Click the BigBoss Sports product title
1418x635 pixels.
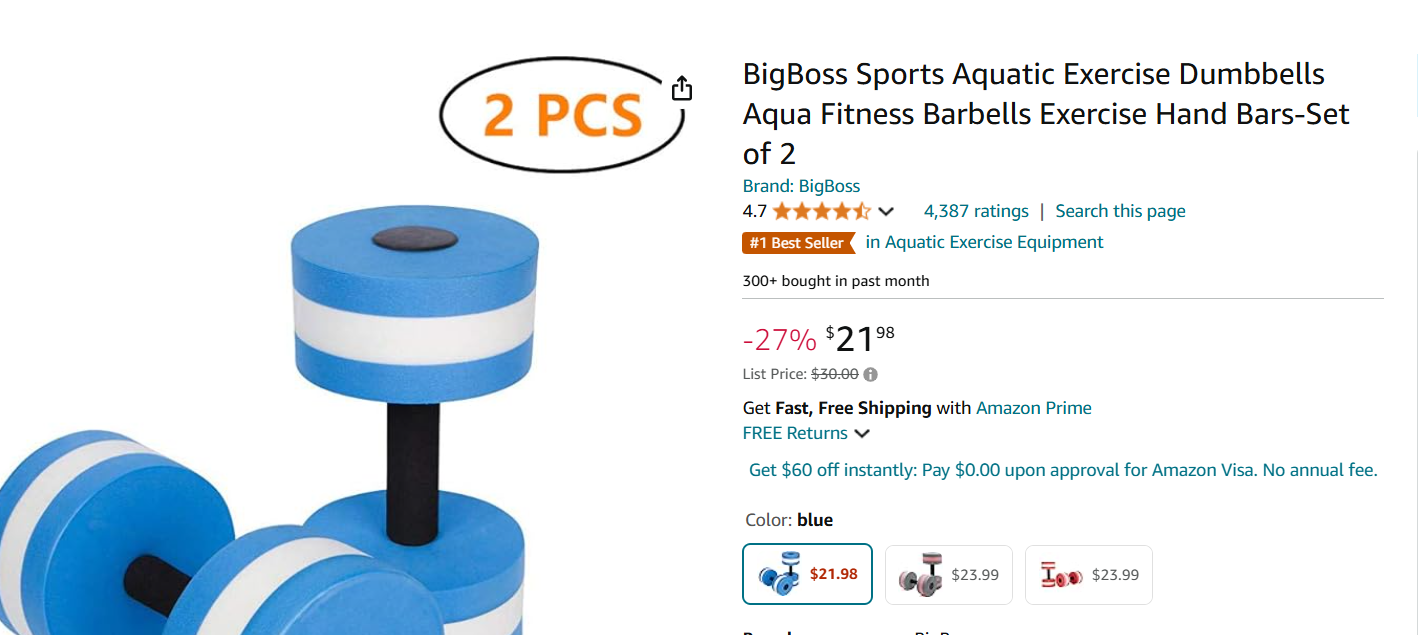click(1045, 114)
